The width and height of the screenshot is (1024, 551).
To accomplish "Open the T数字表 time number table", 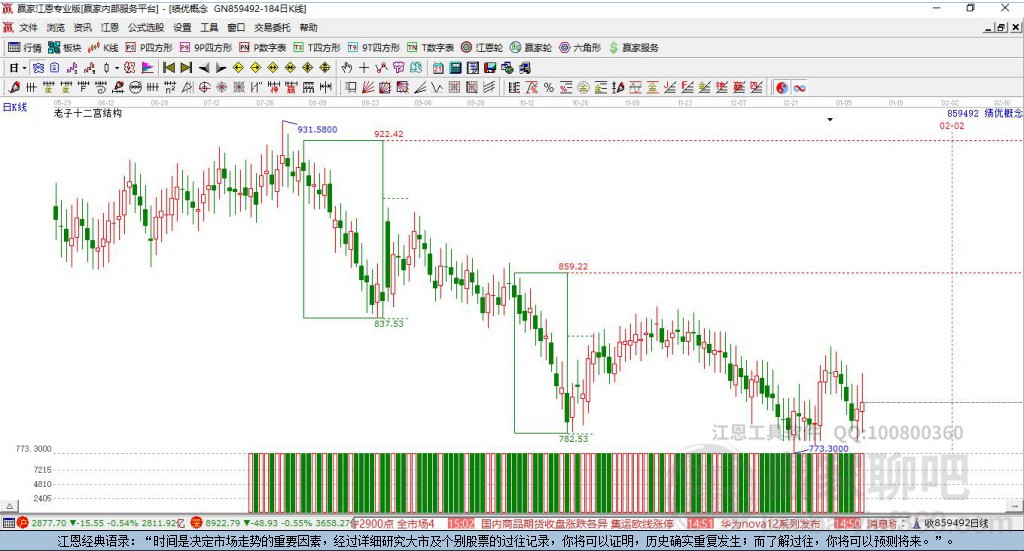I will click(x=430, y=48).
